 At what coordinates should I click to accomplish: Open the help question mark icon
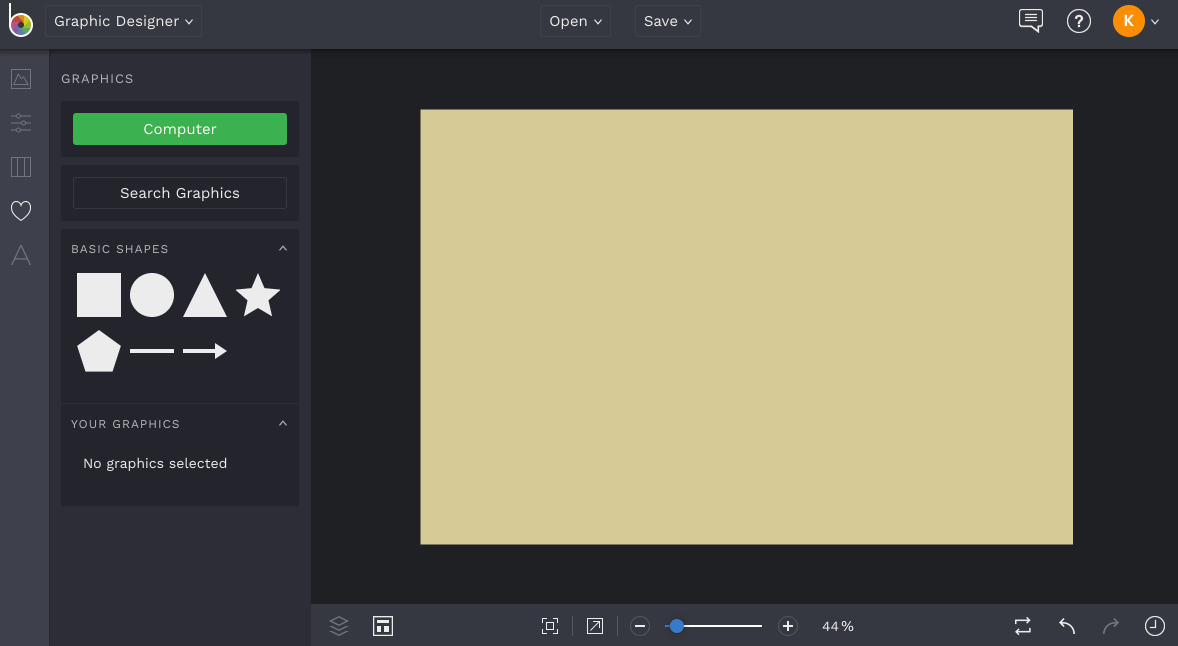tap(1079, 21)
